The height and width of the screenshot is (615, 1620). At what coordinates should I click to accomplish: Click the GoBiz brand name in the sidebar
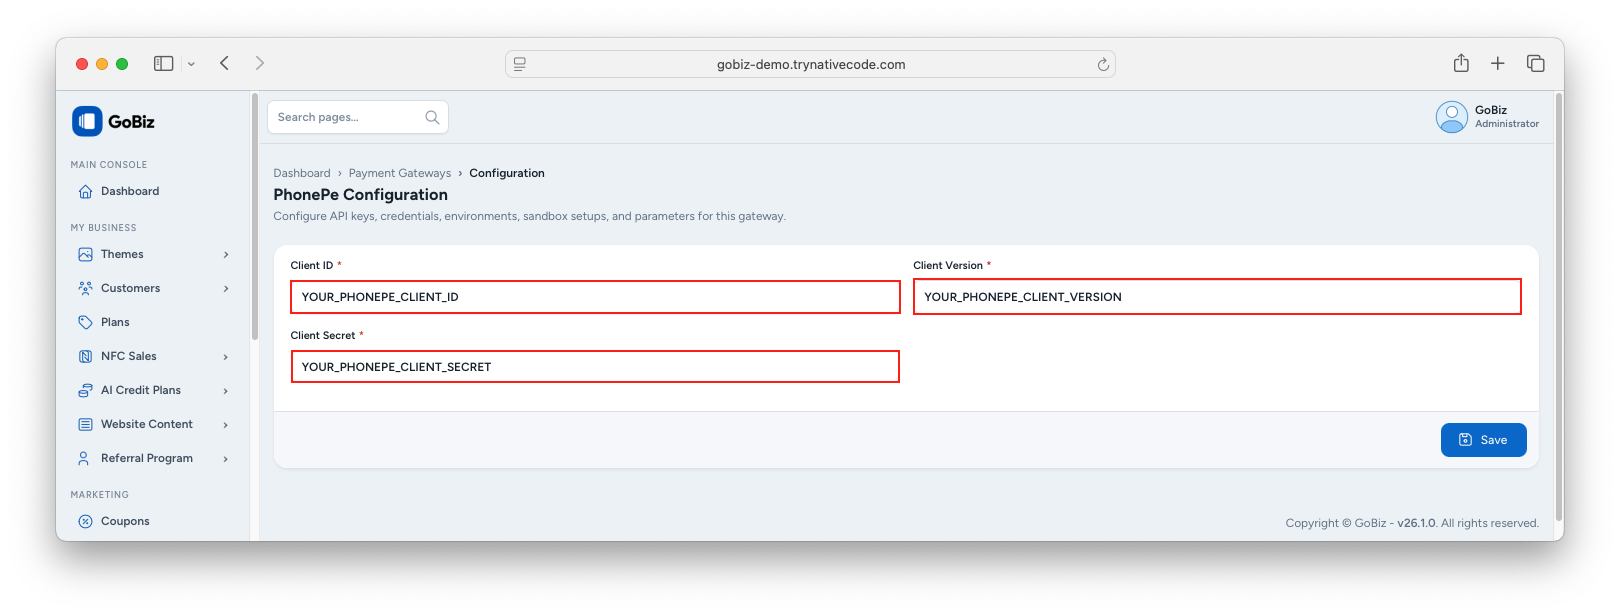(x=131, y=122)
